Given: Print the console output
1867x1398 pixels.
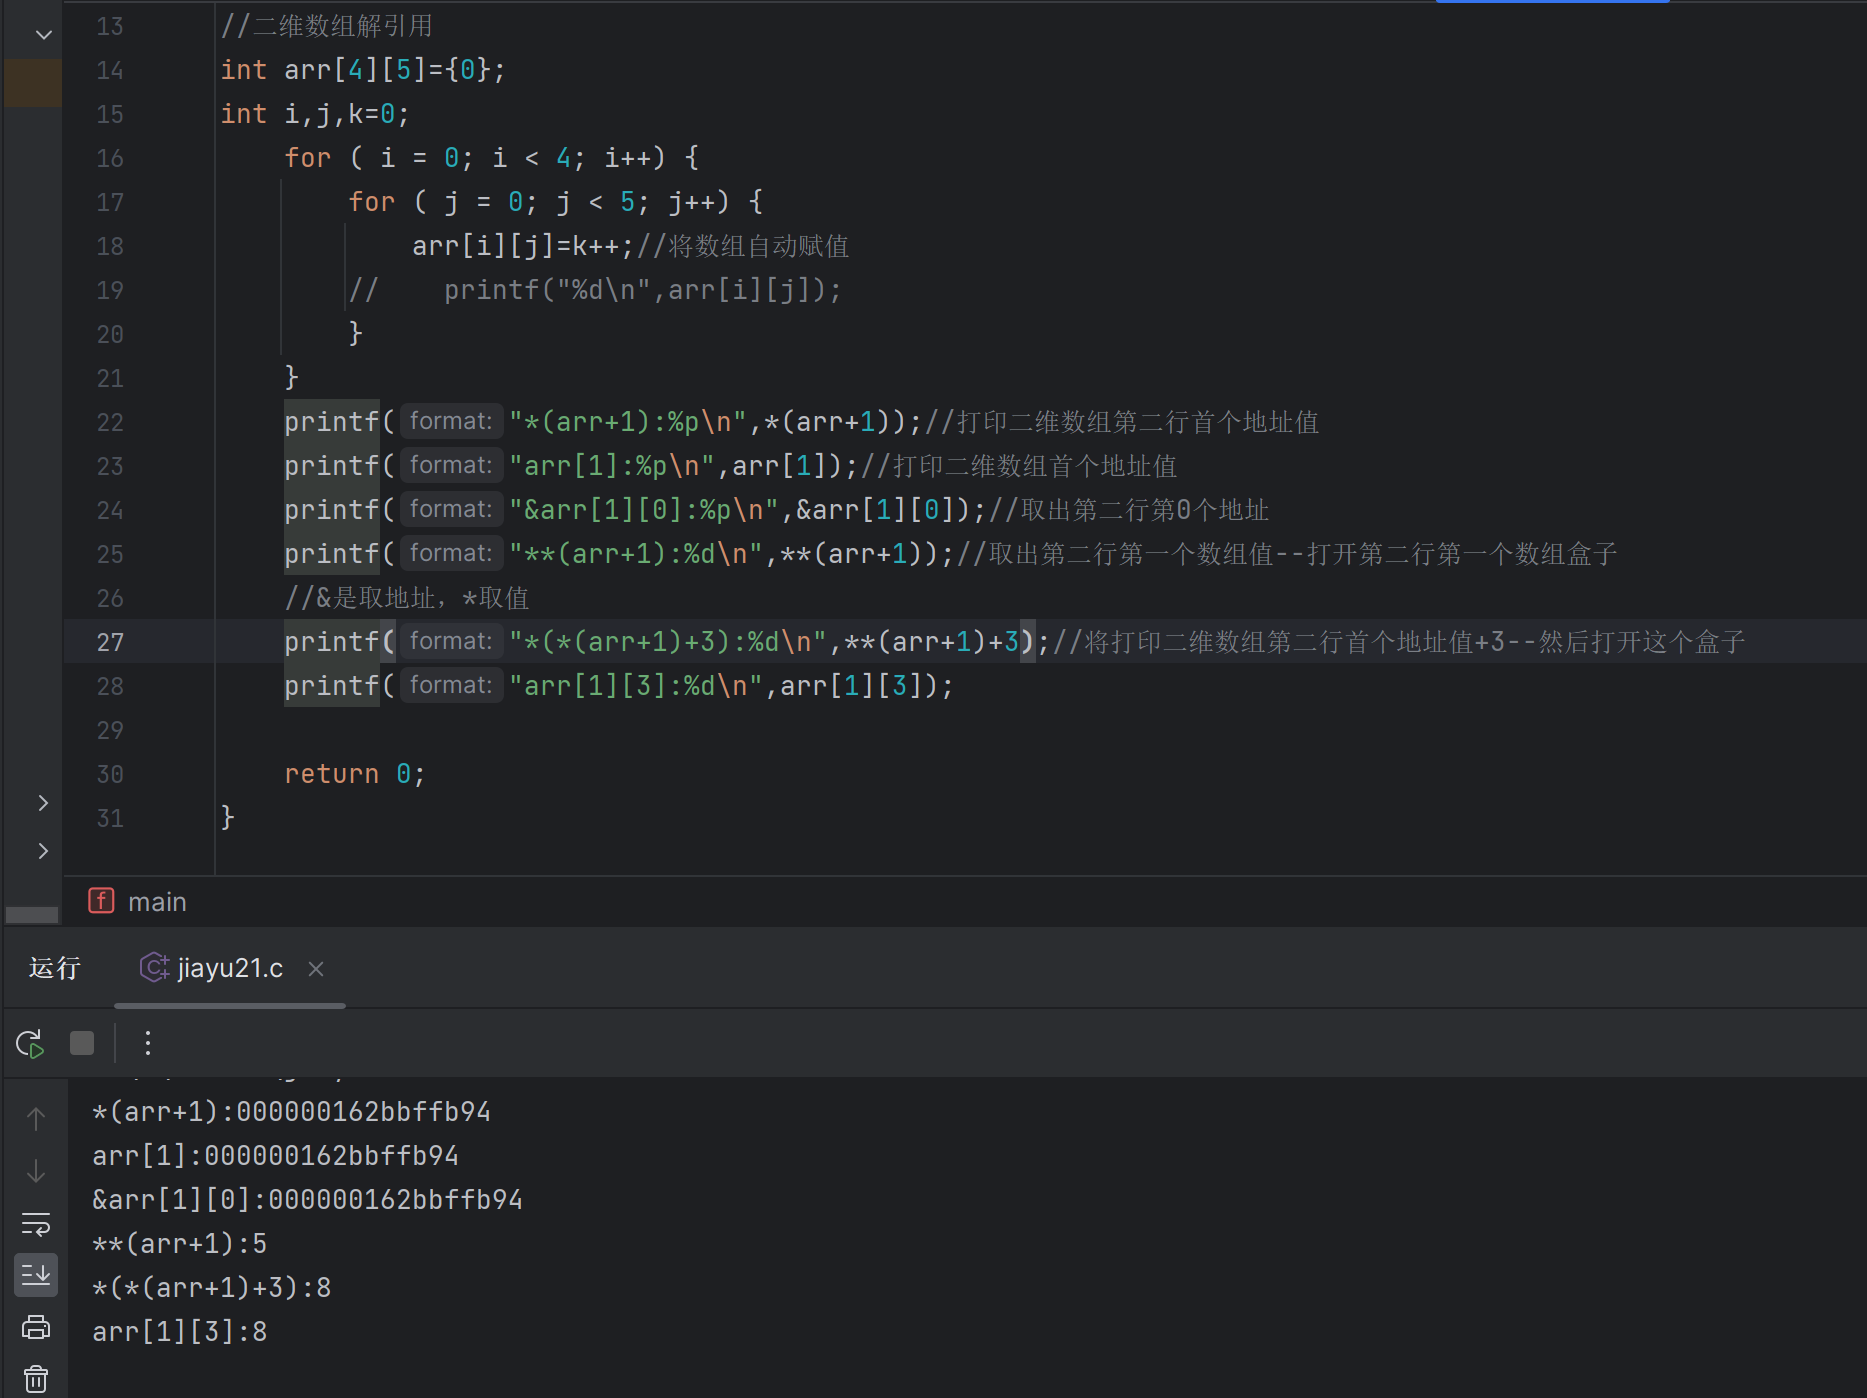Looking at the screenshot, I should (36, 1327).
